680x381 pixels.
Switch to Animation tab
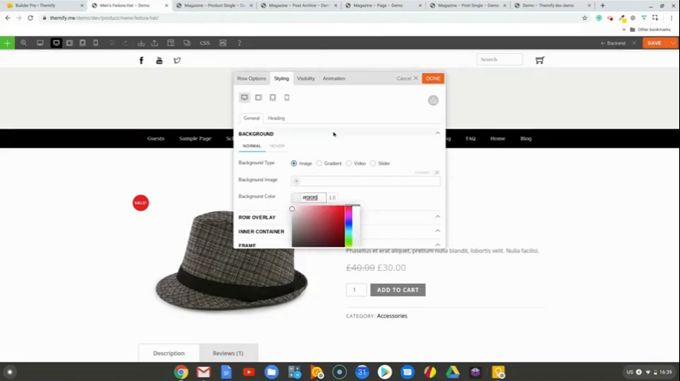click(x=334, y=78)
